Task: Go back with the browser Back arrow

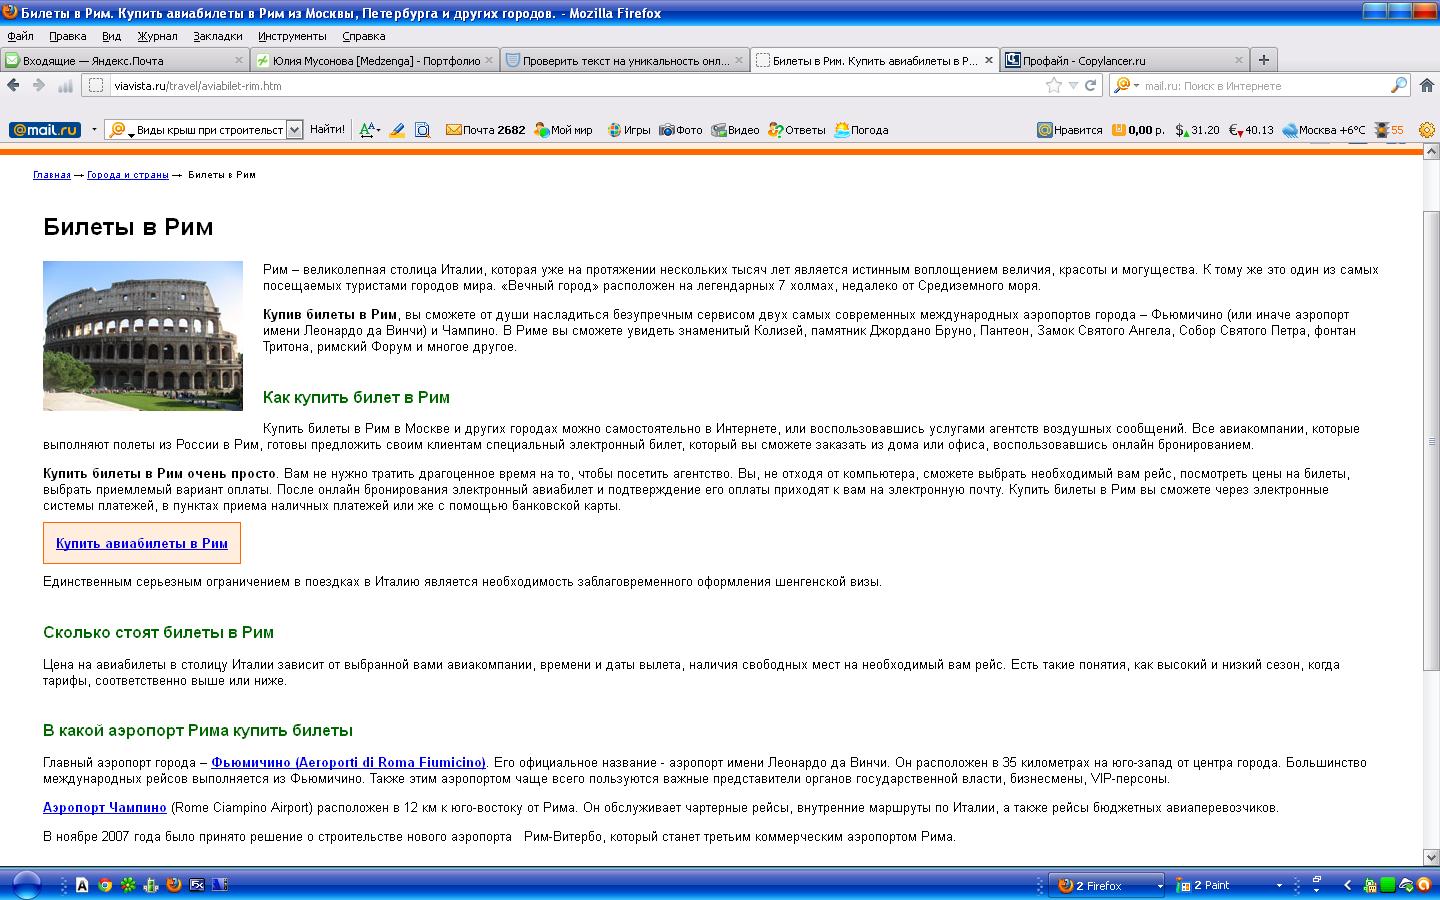Action: (14, 85)
